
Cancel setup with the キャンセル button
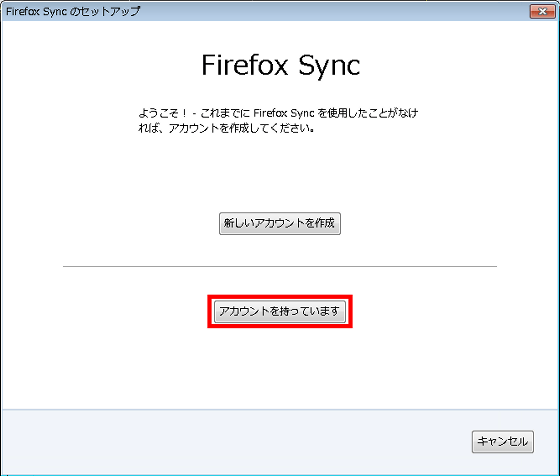(x=502, y=442)
